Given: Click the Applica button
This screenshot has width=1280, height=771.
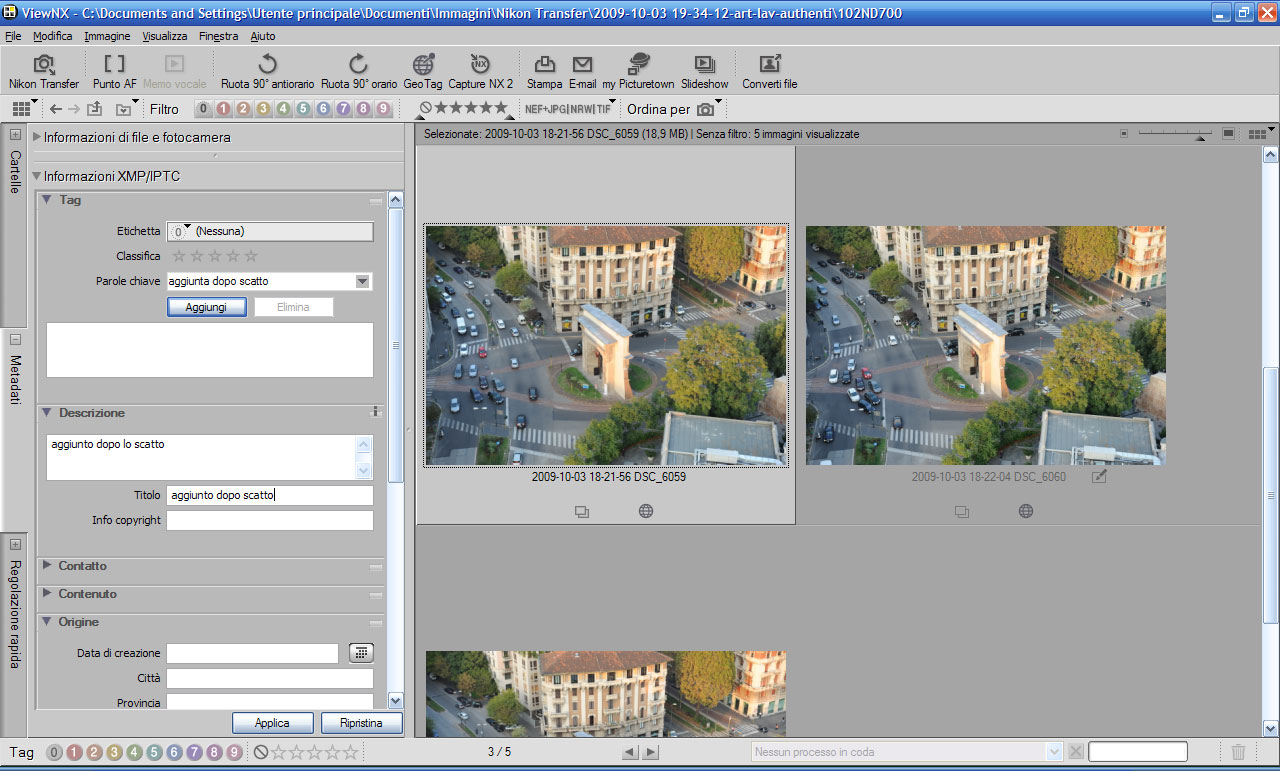Looking at the screenshot, I should click(272, 723).
